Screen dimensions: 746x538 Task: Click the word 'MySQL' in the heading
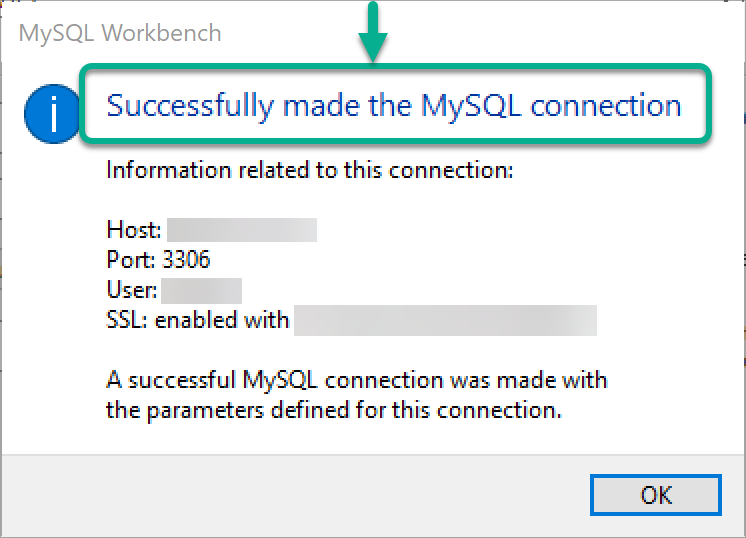470,105
